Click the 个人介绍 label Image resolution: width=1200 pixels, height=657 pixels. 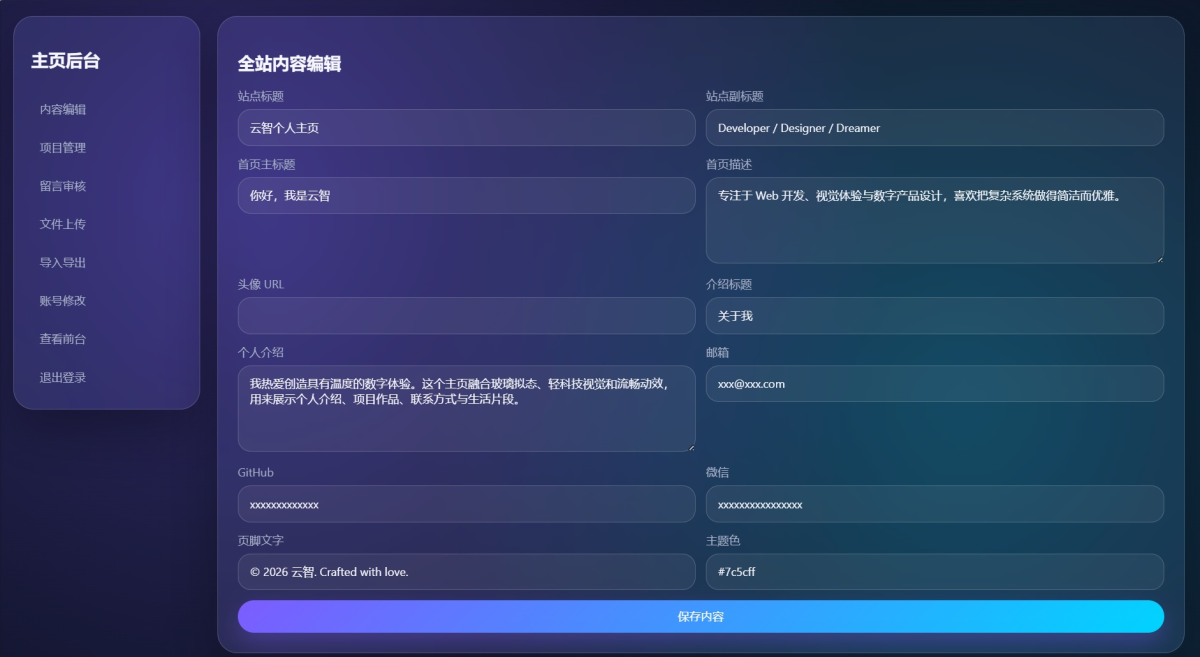click(x=261, y=353)
